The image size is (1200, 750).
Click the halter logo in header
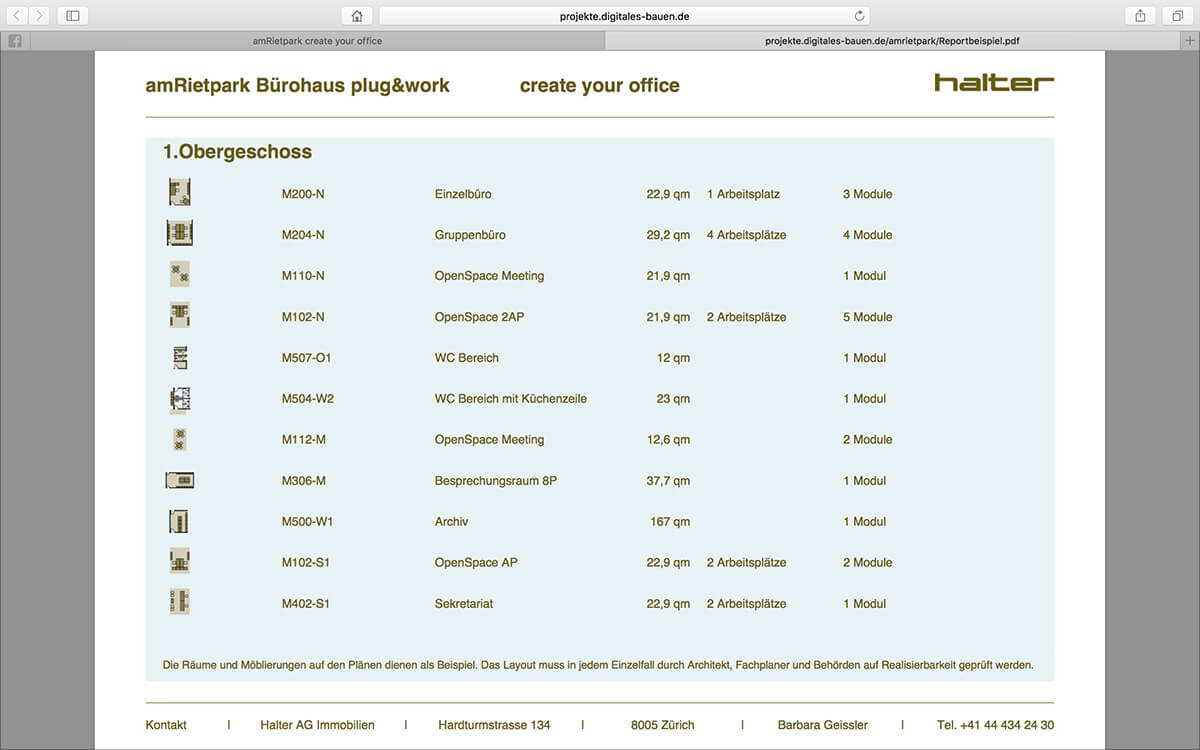pos(993,83)
